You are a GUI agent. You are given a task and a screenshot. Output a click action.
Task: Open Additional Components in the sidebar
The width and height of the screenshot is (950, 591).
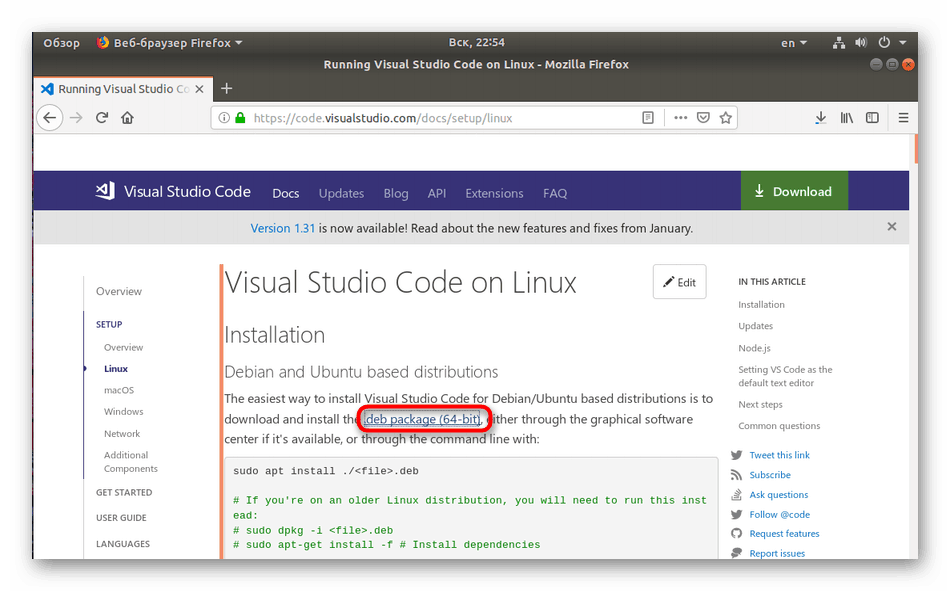[x=130, y=462]
